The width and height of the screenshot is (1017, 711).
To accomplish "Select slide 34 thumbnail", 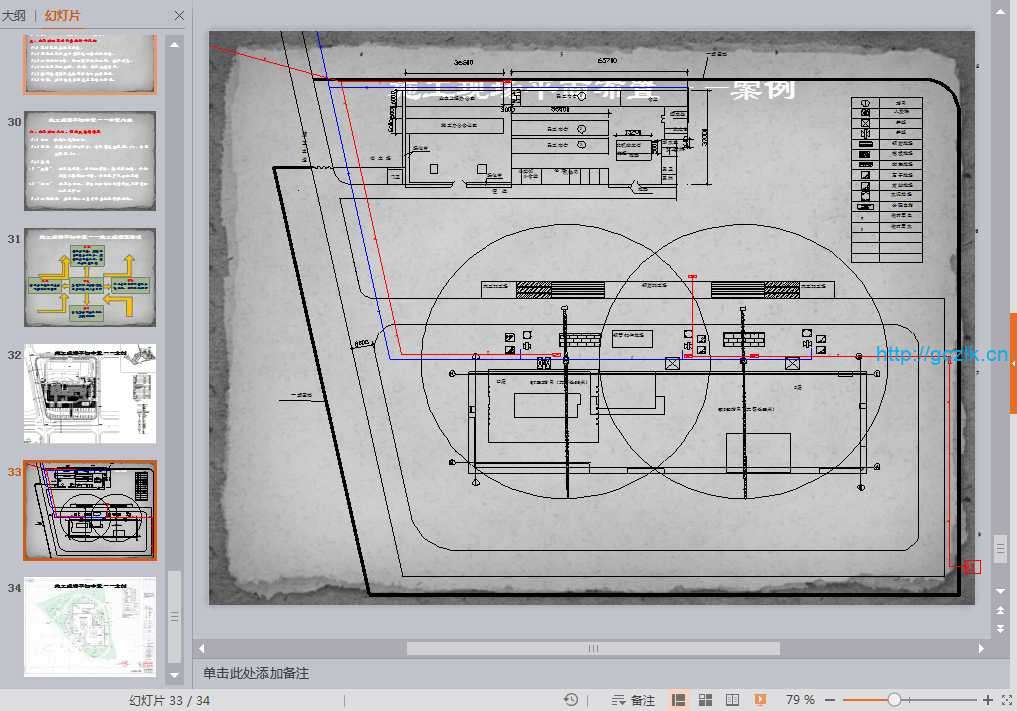I will [90, 627].
